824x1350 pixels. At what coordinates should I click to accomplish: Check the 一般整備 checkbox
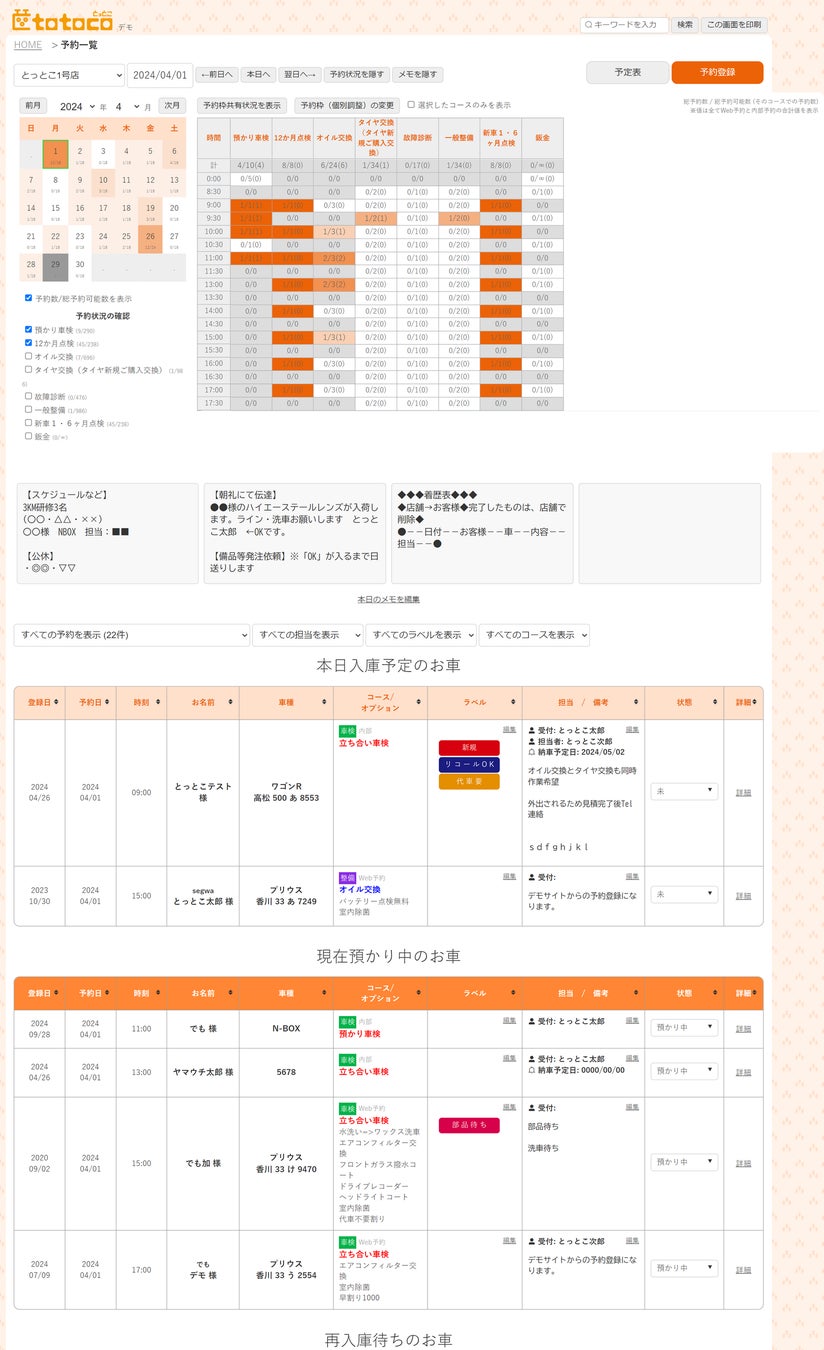point(28,409)
